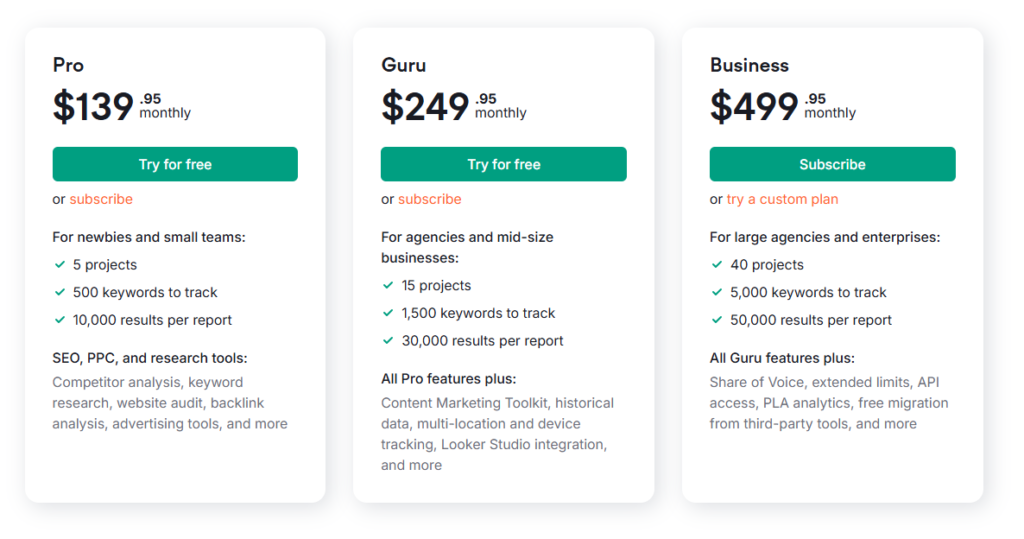Open the subscribe link under Pro plan
The height and width of the screenshot is (539, 1024).
[x=101, y=199]
